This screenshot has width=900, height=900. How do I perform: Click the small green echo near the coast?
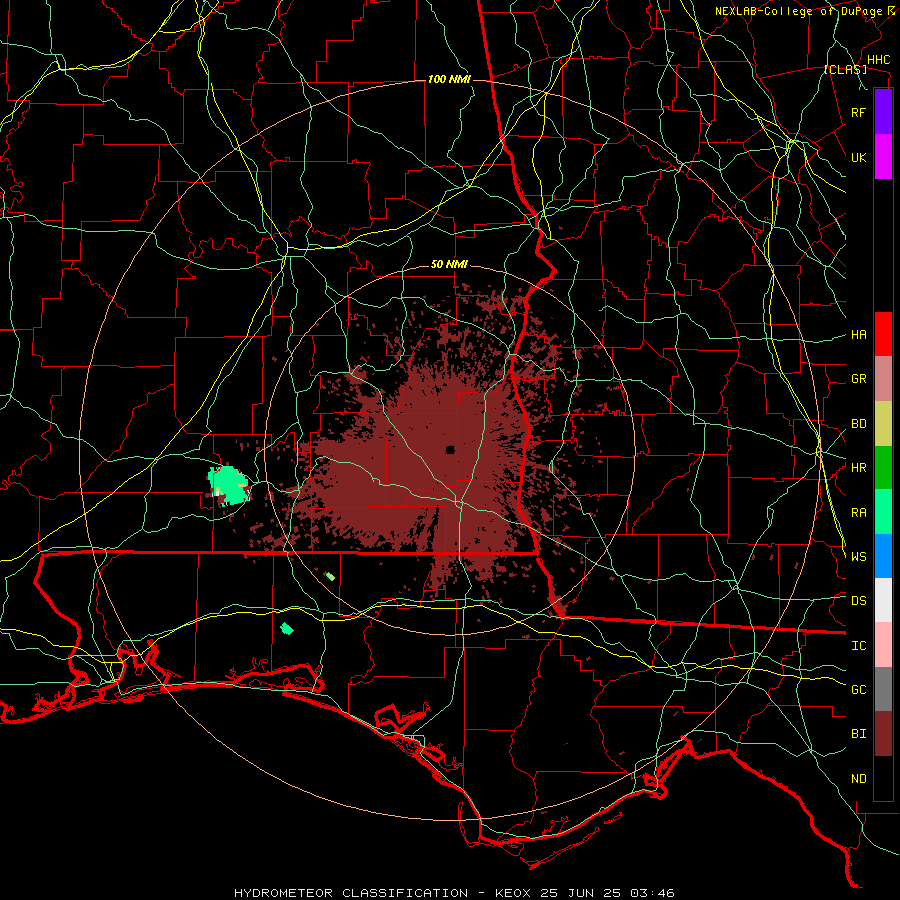click(x=287, y=629)
